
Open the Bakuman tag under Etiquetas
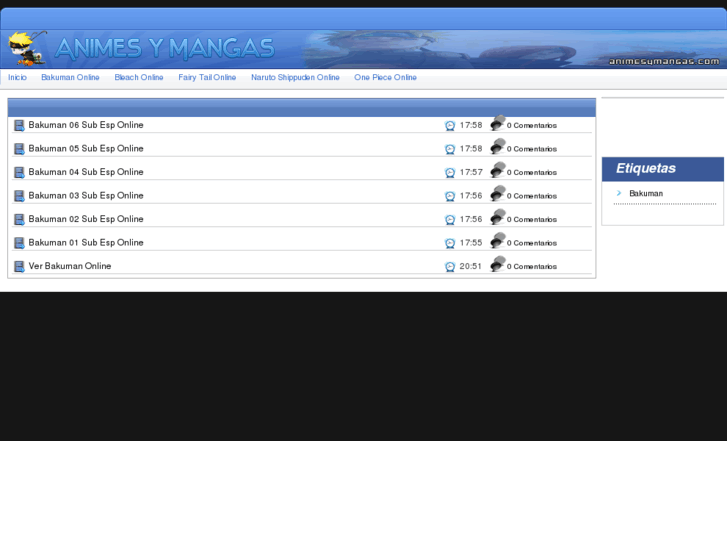pyautogui.click(x=646, y=194)
